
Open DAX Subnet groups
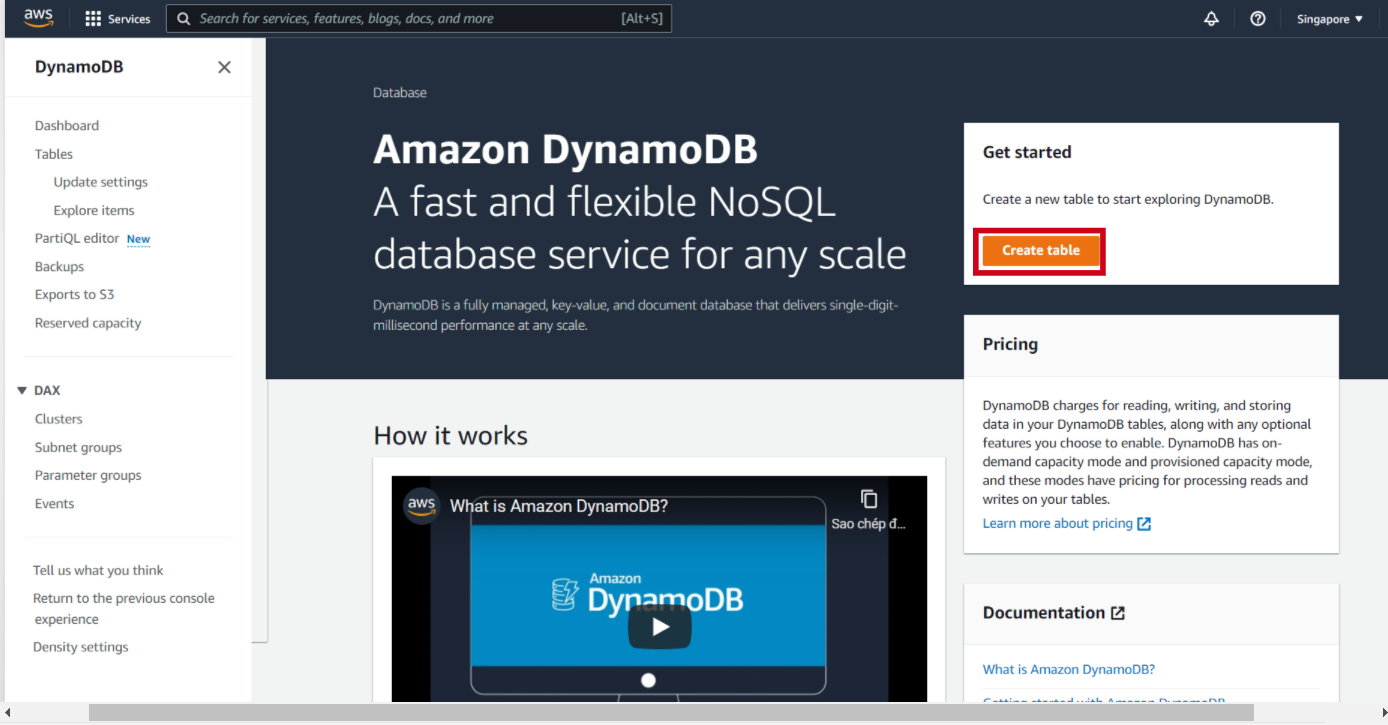click(x=78, y=447)
